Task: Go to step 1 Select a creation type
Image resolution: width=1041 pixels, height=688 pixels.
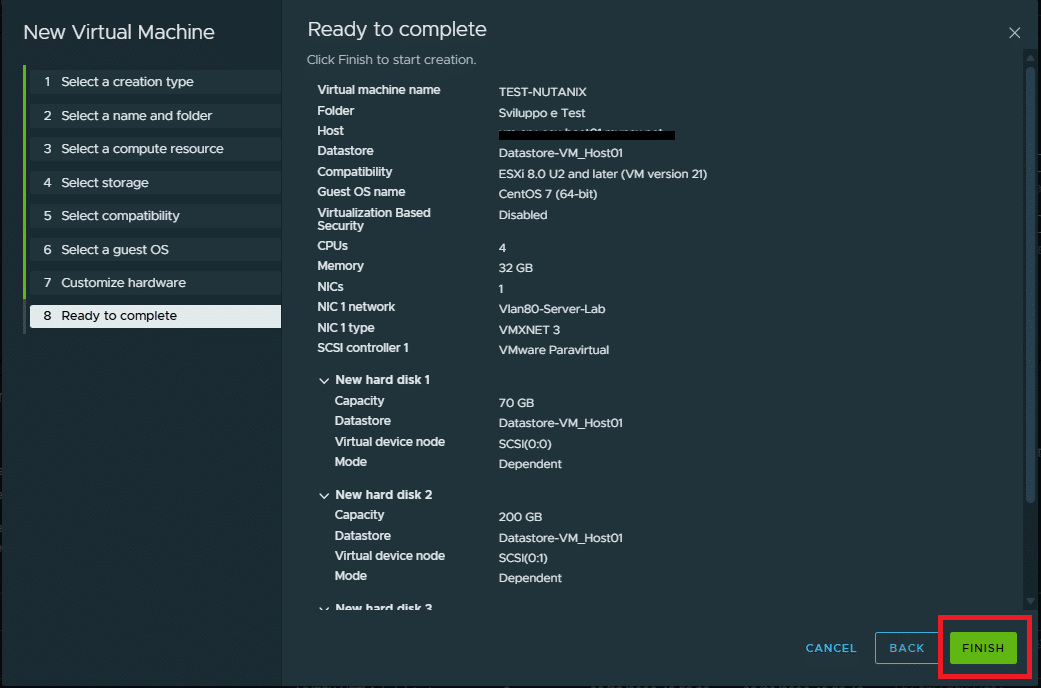Action: click(127, 82)
